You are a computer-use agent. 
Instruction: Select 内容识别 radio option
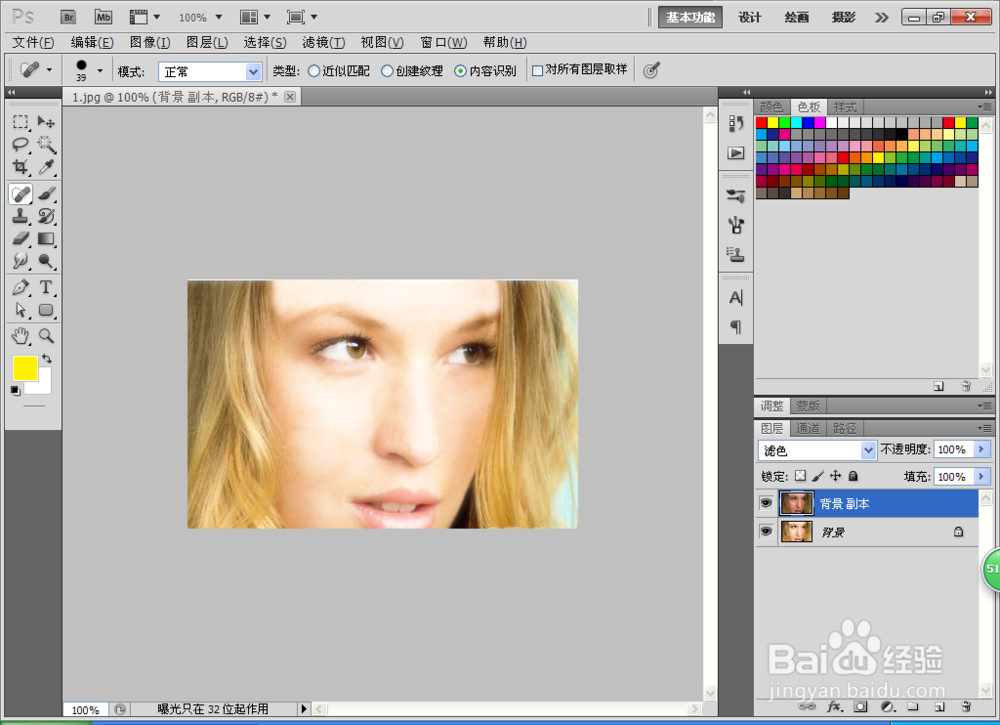(460, 71)
